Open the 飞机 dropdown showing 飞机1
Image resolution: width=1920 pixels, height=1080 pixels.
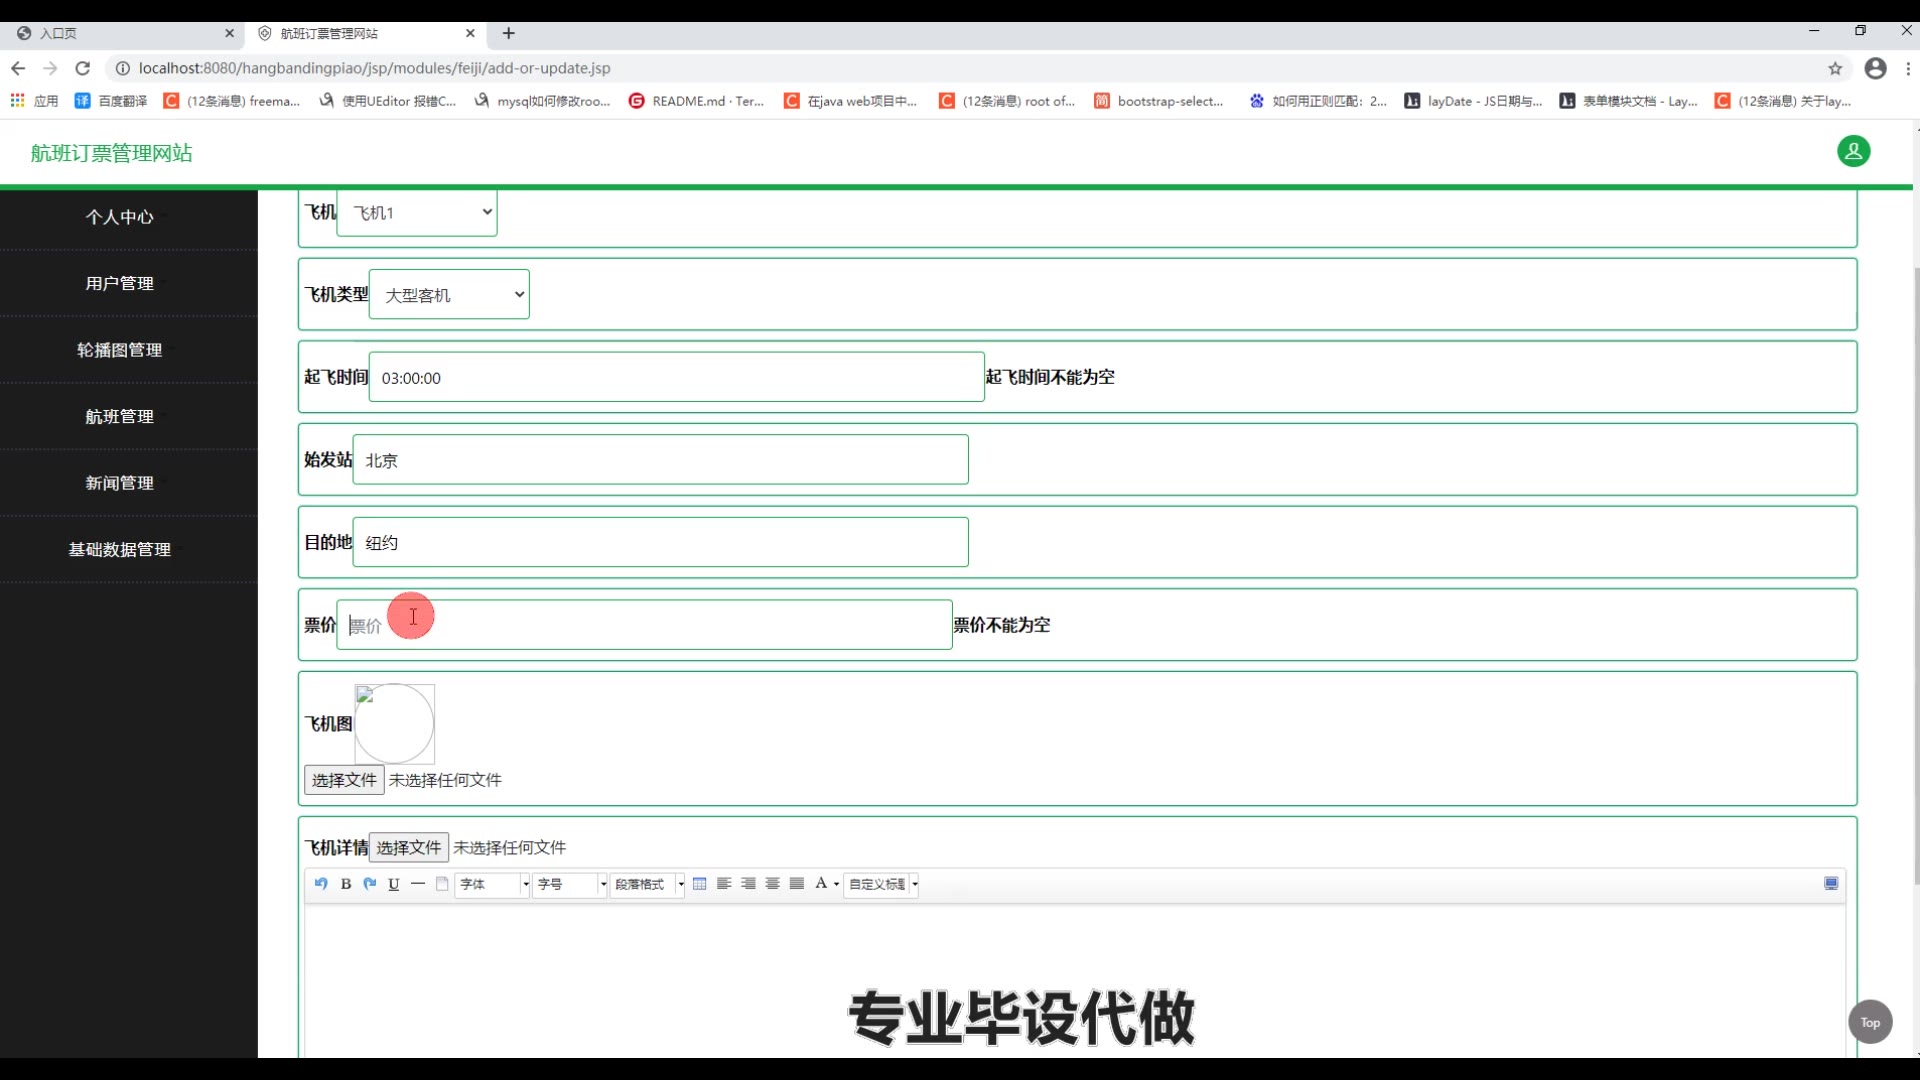pos(417,213)
